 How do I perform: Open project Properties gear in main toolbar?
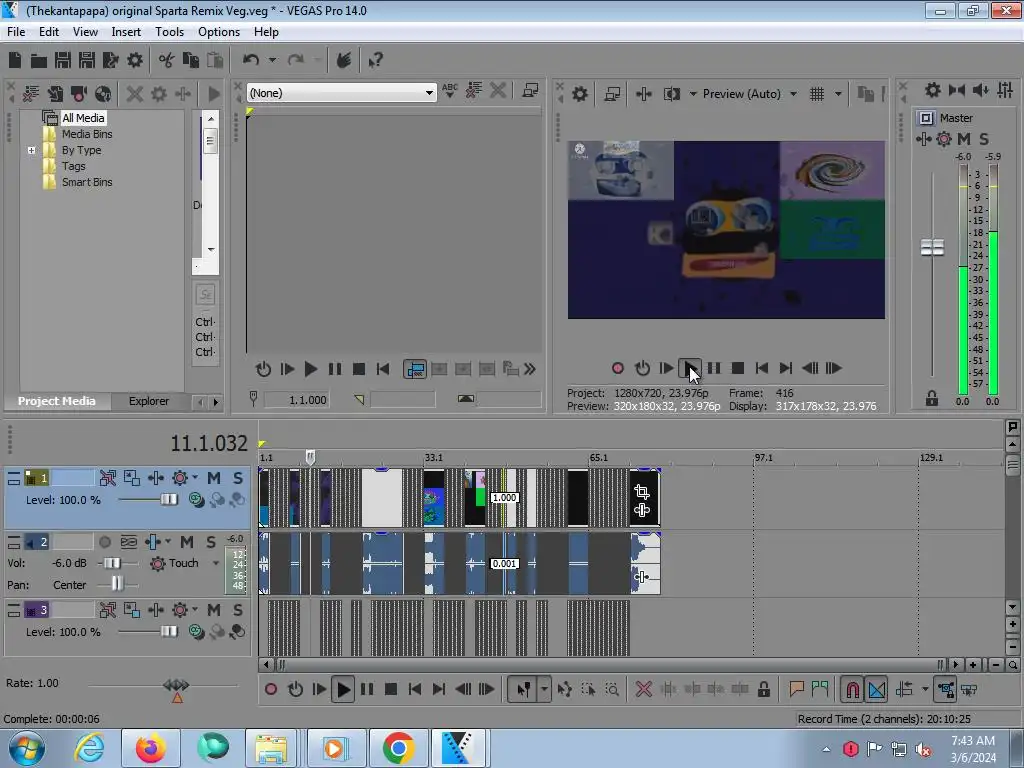click(135, 61)
